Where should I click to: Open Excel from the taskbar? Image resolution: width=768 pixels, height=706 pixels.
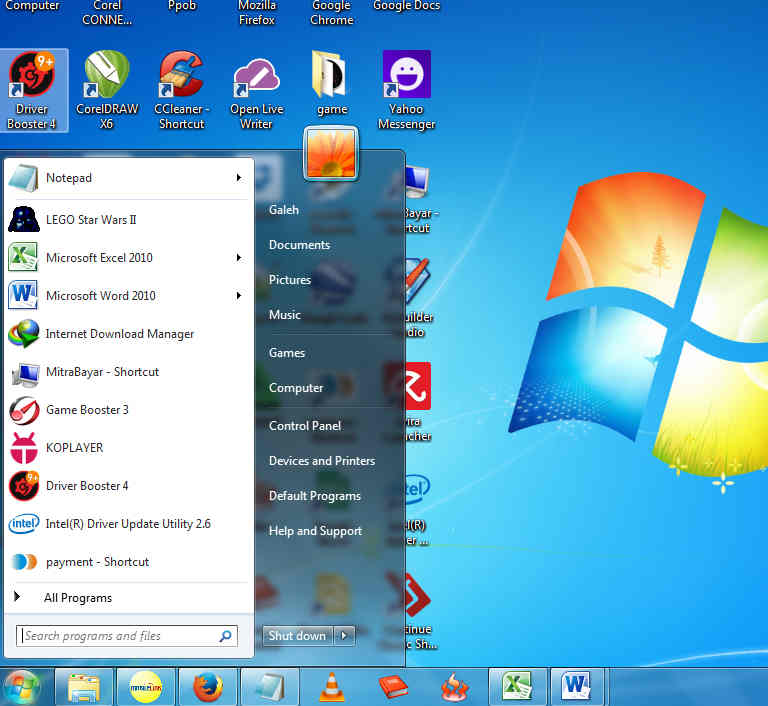point(517,687)
